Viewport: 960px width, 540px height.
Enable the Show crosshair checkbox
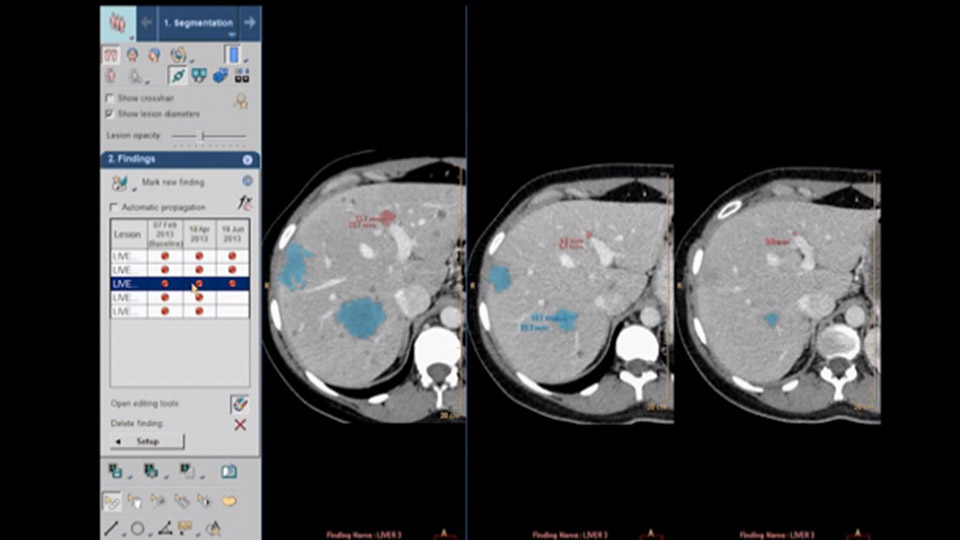coord(110,99)
